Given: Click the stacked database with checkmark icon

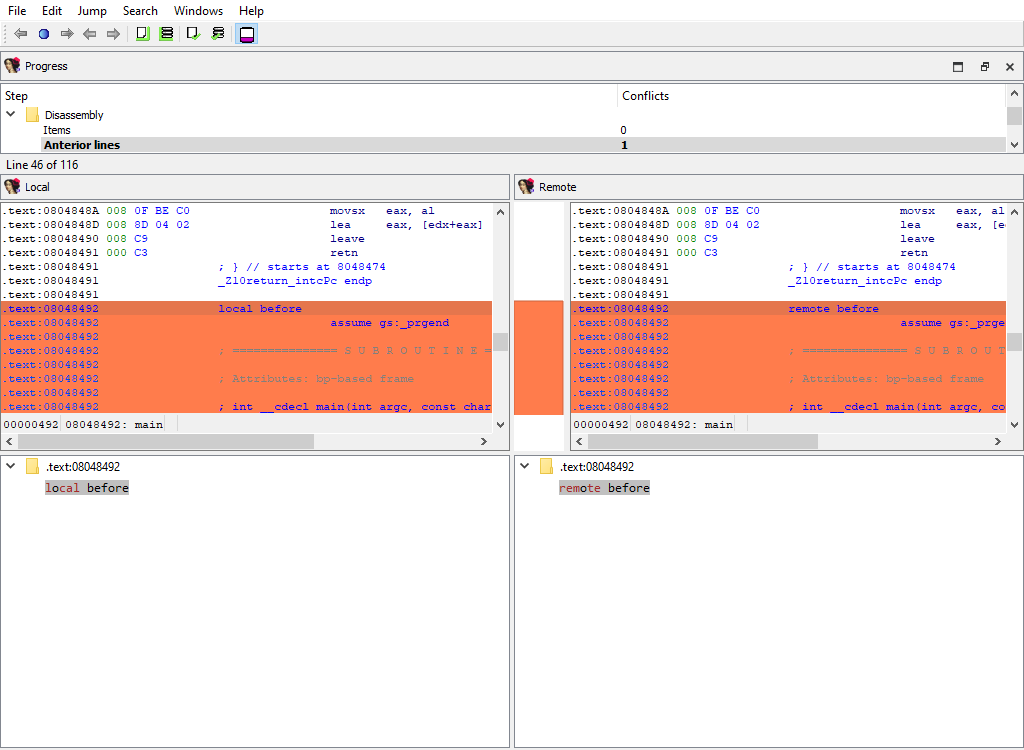Looking at the screenshot, I should point(218,34).
